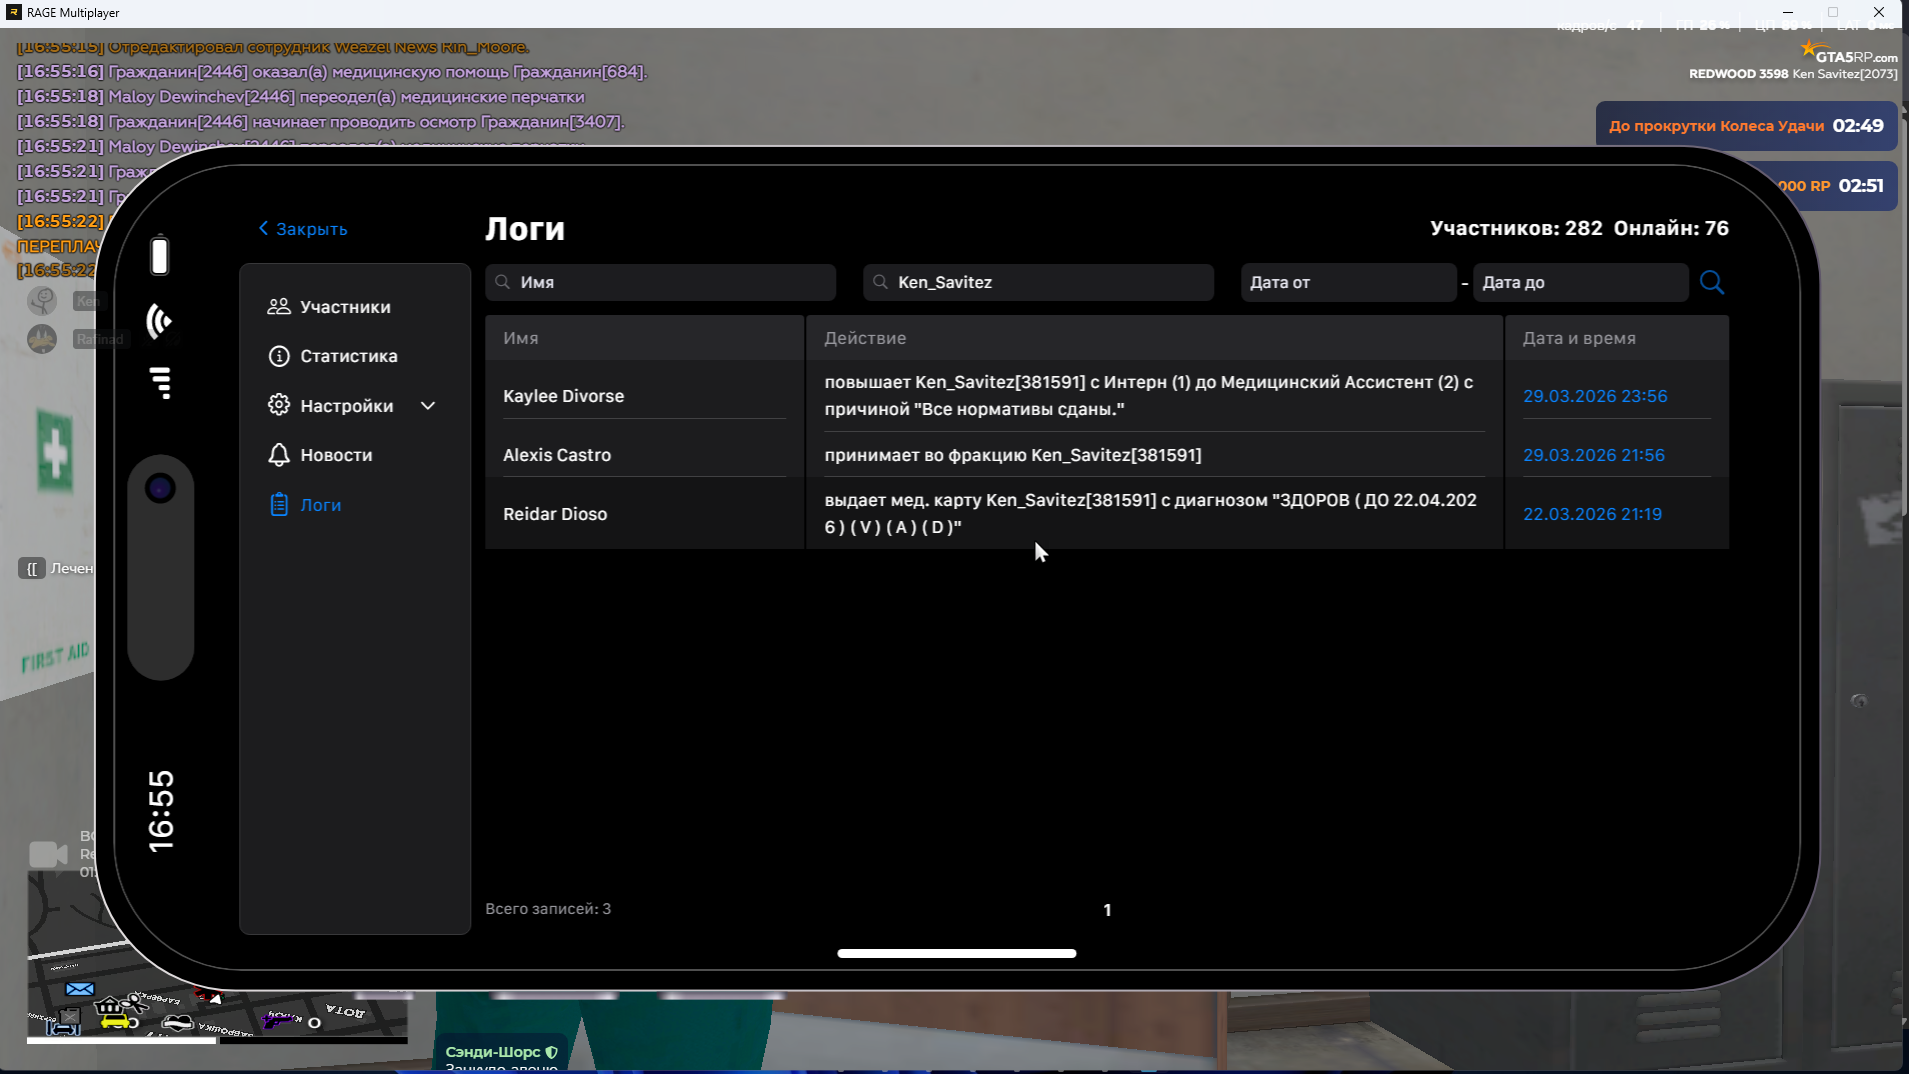Image resolution: width=1909 pixels, height=1074 pixels.
Task: Click the phone wireless signal icon
Action: click(160, 321)
